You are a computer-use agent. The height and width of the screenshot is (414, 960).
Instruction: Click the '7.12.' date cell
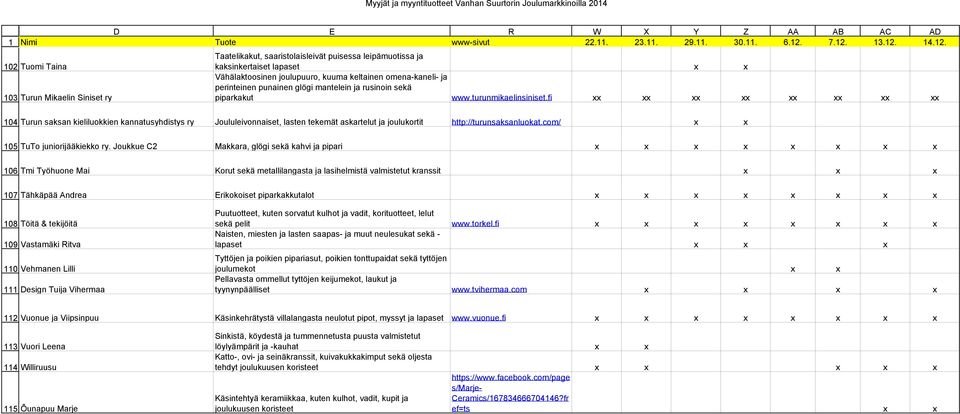pos(838,42)
